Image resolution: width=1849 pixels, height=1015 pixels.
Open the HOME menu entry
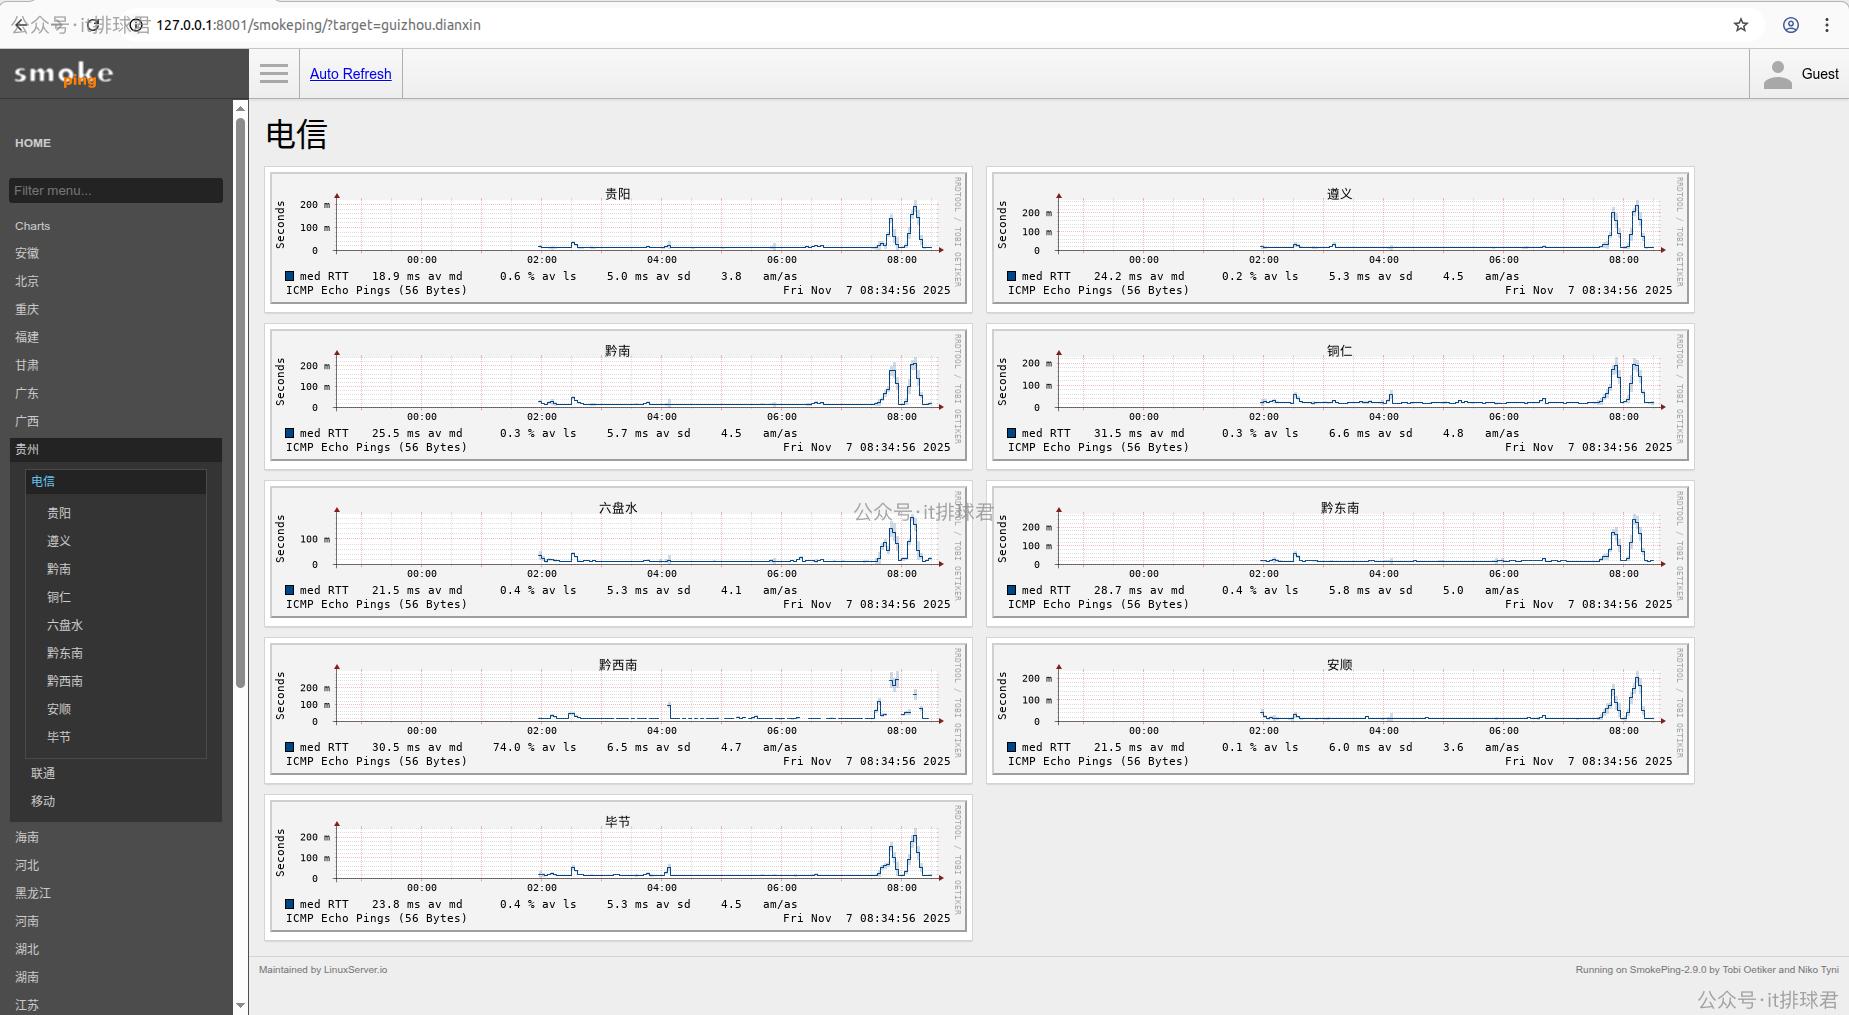(33, 142)
